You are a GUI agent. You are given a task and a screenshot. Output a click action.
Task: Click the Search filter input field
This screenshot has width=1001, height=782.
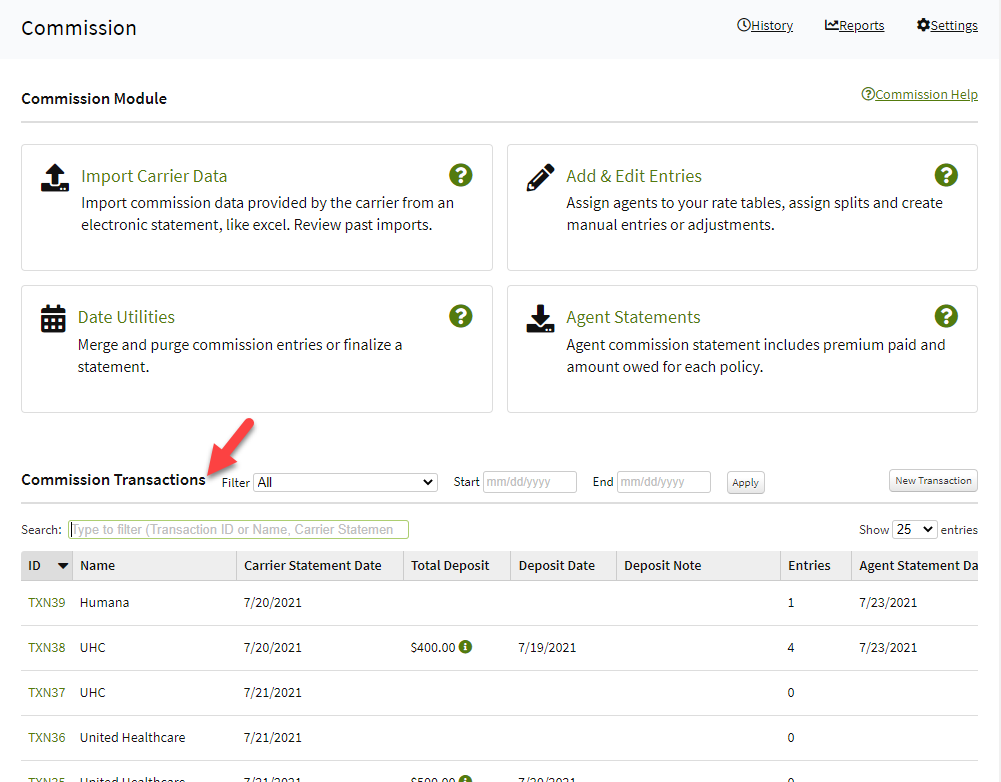(238, 529)
